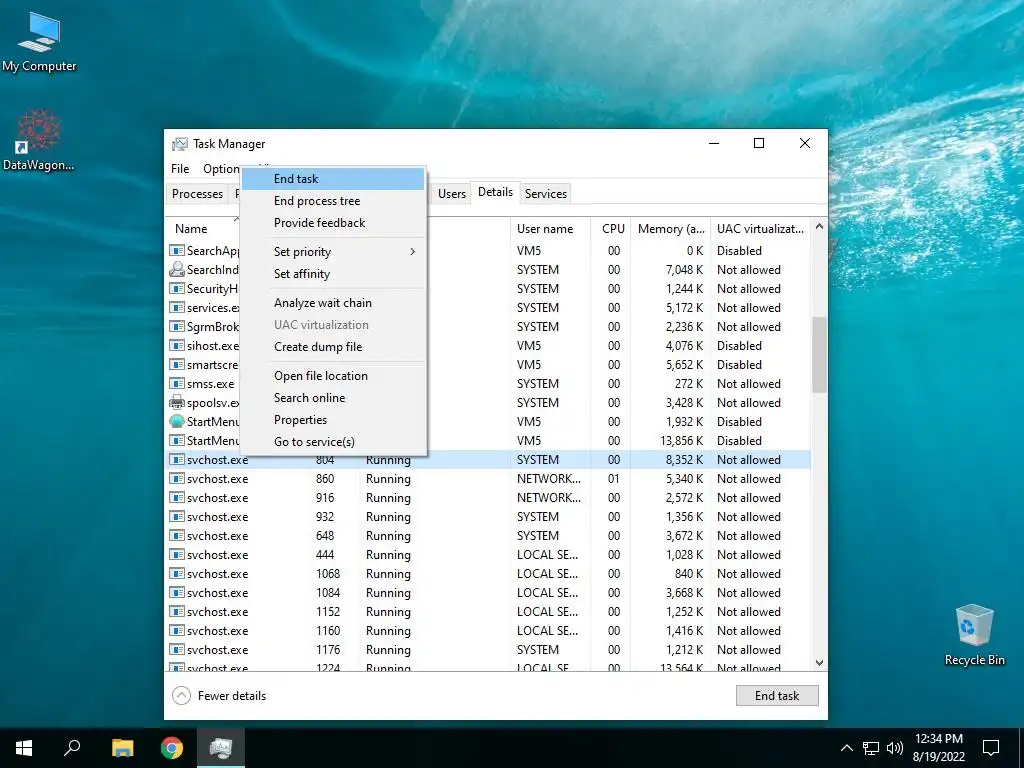This screenshot has width=1024, height=768.
Task: Select svchost.exe row with PID 916
Action: (488, 498)
